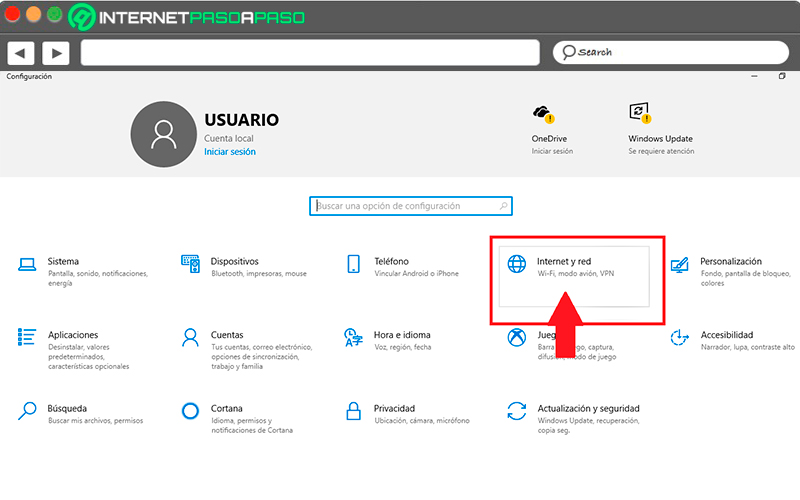
Task: Click Se requiere atención under Windows Update
Action: [x=661, y=151]
